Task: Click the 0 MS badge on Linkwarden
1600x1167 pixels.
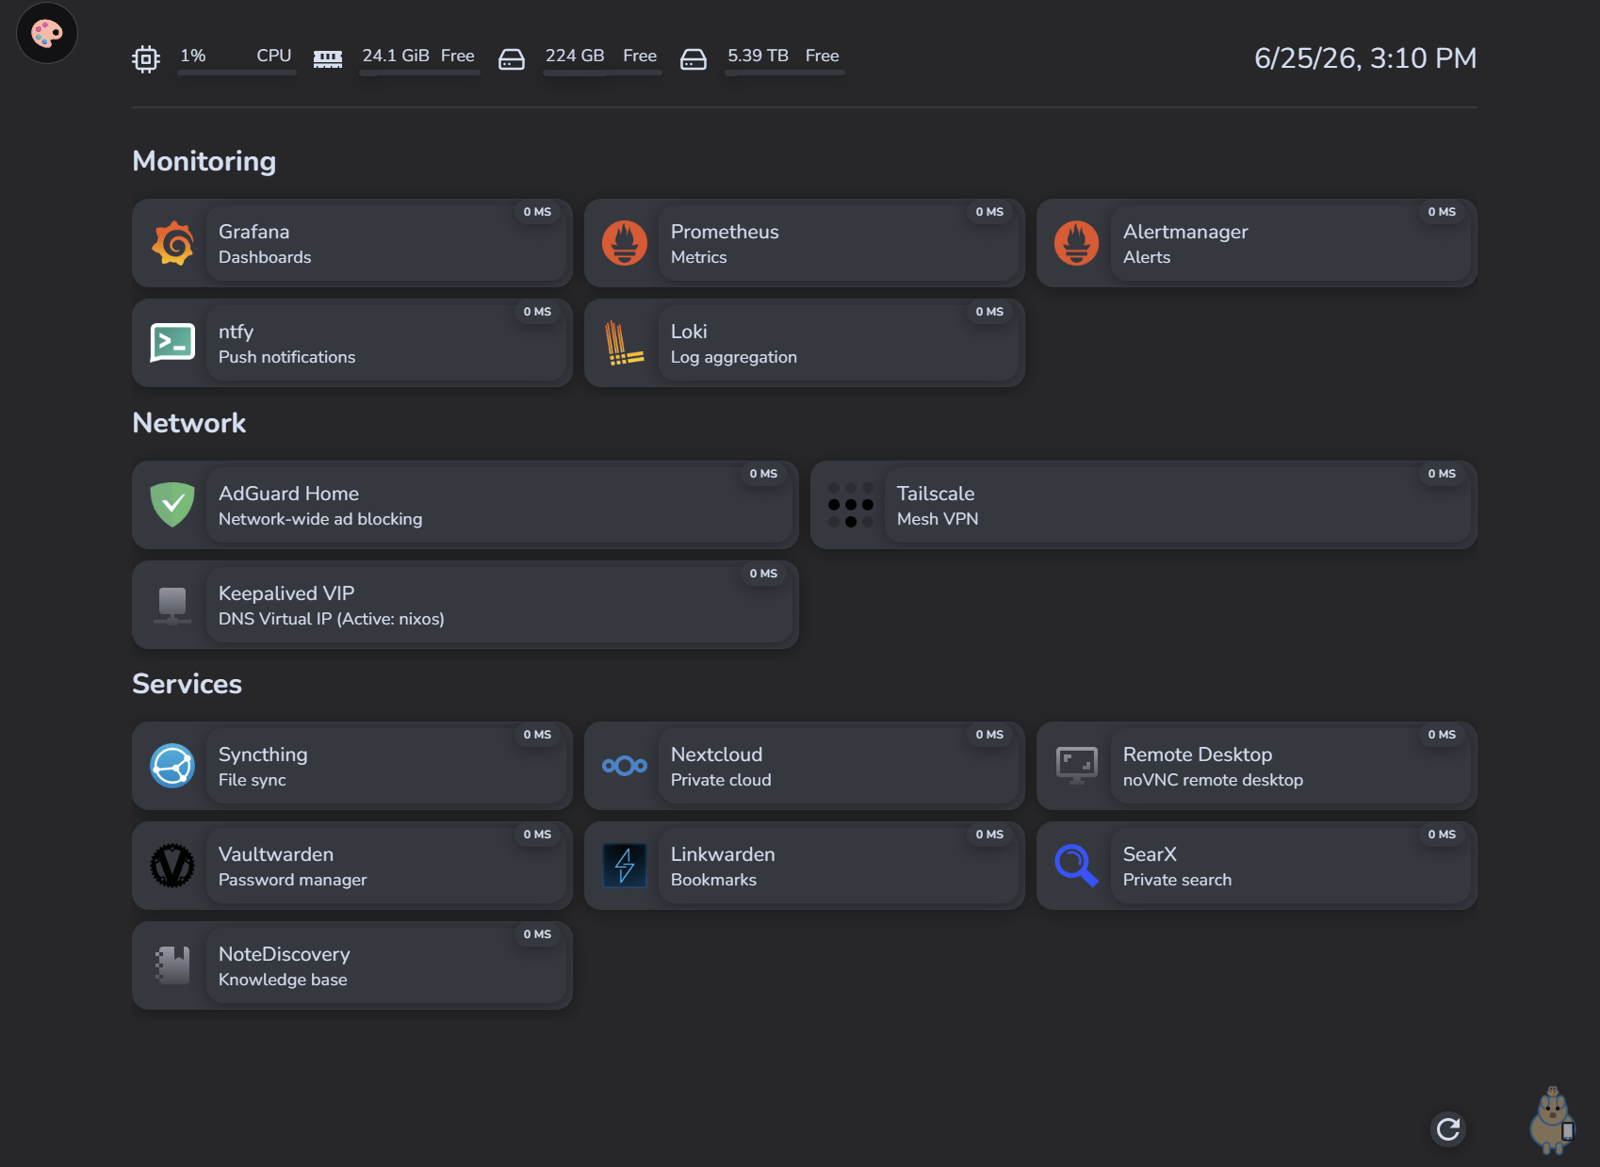Action: click(x=990, y=835)
